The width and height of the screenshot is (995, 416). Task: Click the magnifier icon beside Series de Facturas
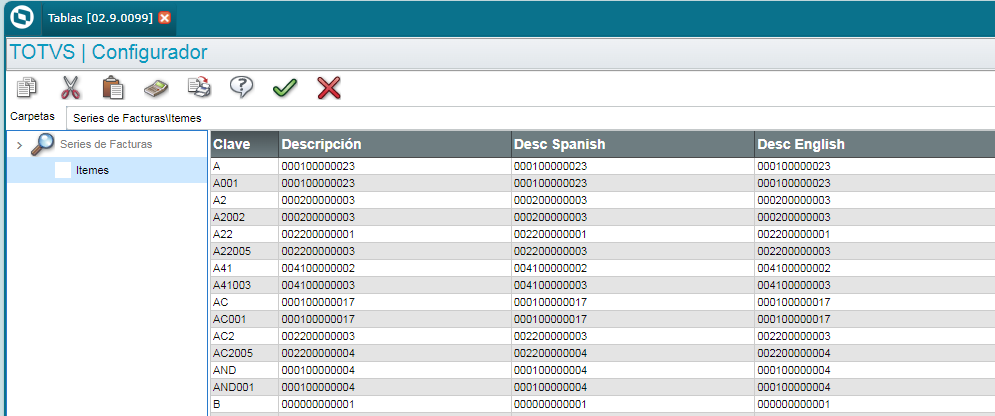click(42, 144)
